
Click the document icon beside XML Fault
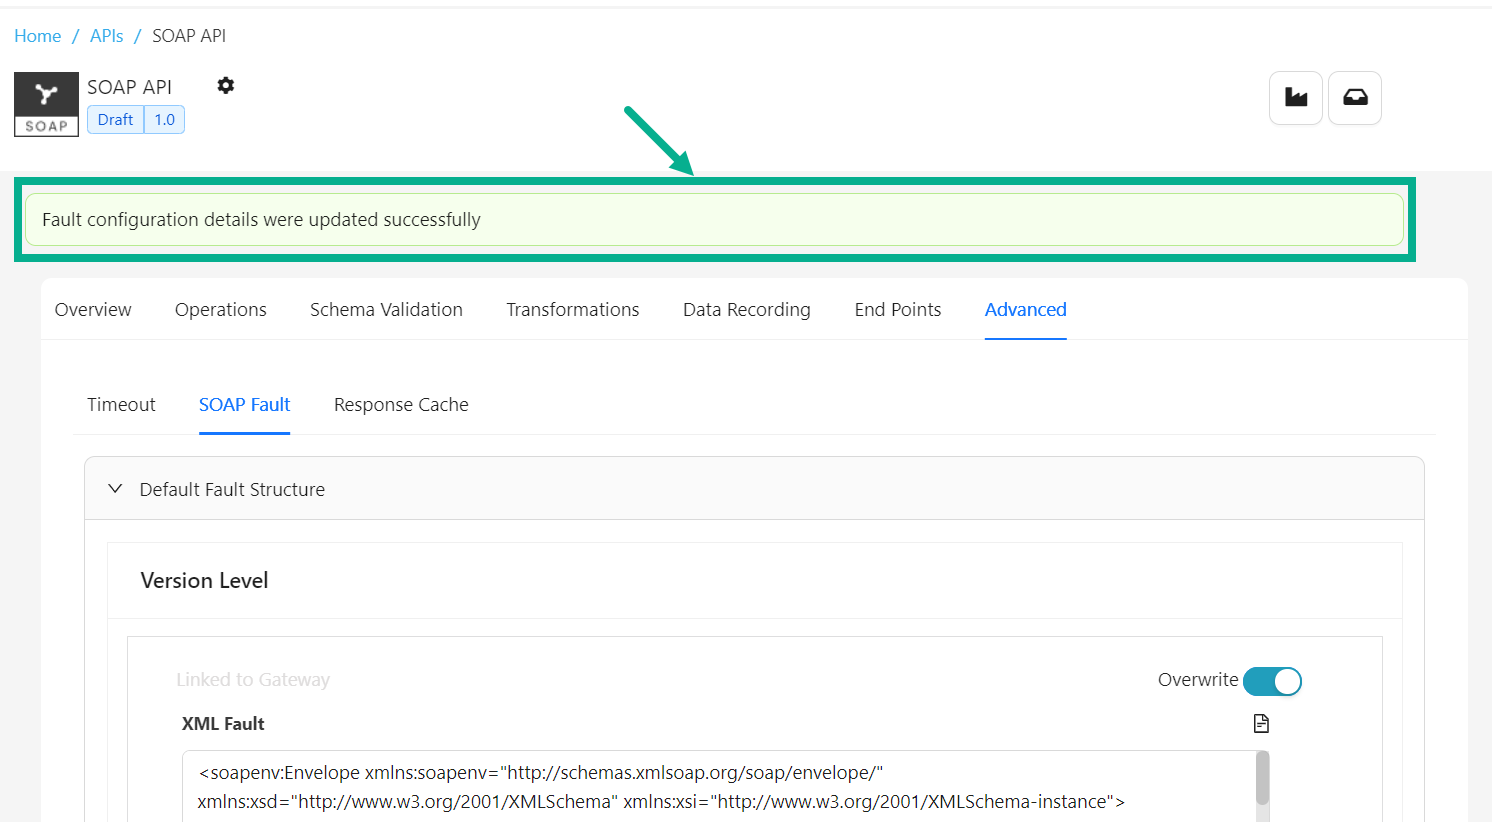point(1261,723)
